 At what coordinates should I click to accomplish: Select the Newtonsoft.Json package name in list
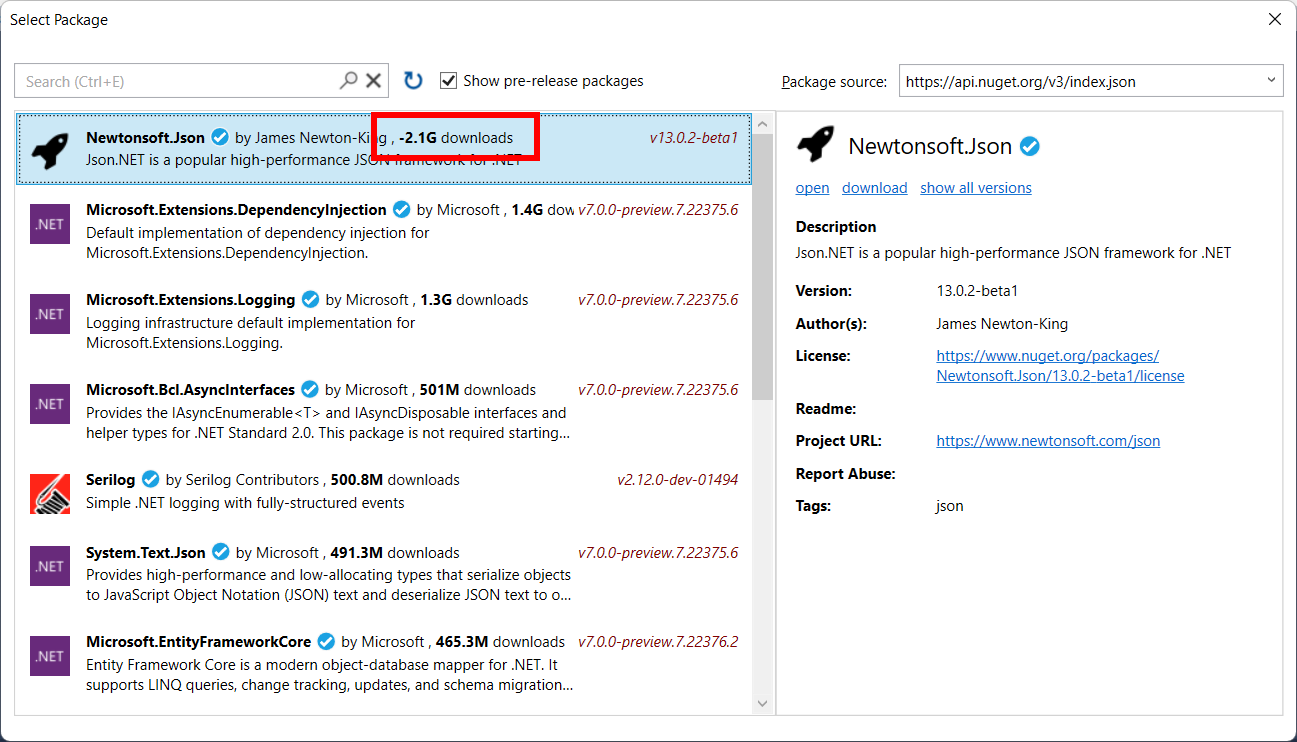[146, 138]
